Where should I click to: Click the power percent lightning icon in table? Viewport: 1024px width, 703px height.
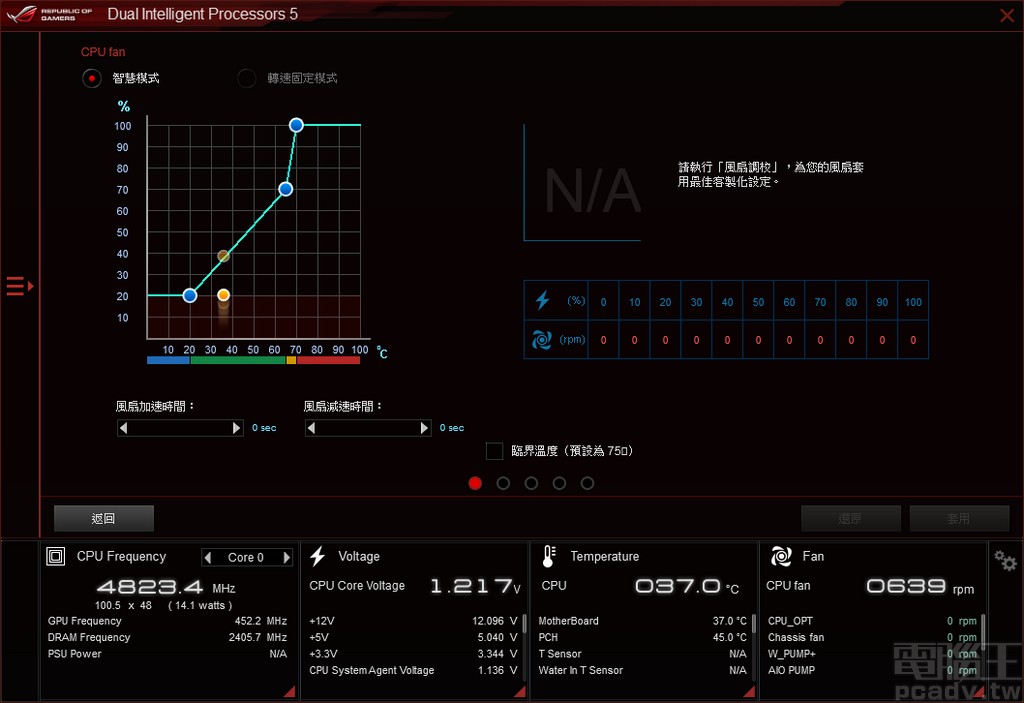point(542,301)
